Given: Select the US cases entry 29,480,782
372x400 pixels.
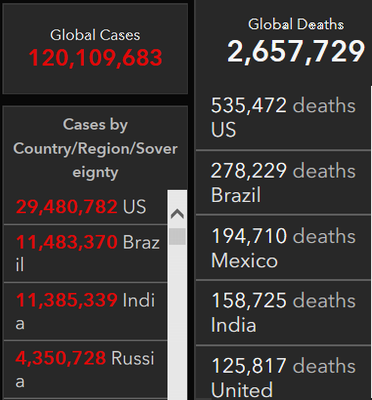Looking at the screenshot, I should (85, 207).
